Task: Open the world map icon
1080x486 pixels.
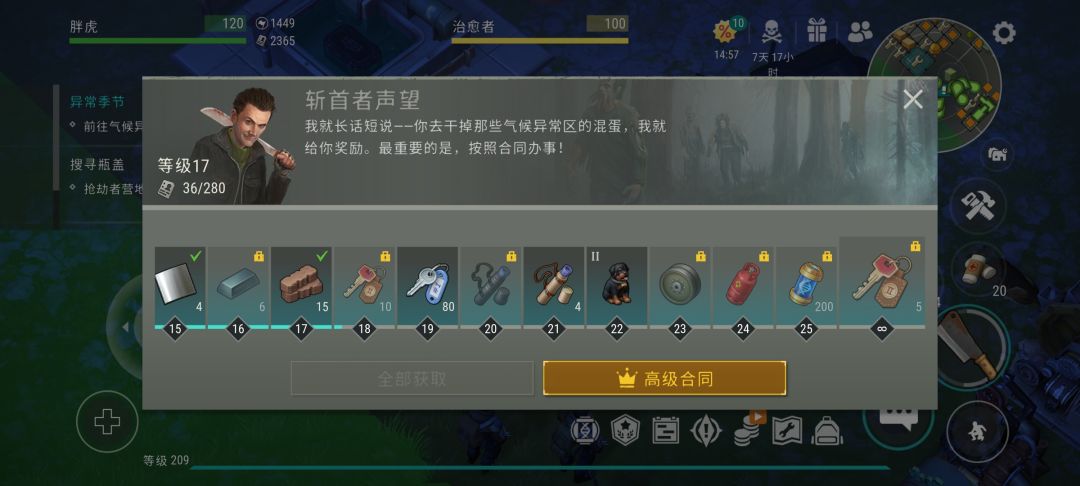Action: 787,431
